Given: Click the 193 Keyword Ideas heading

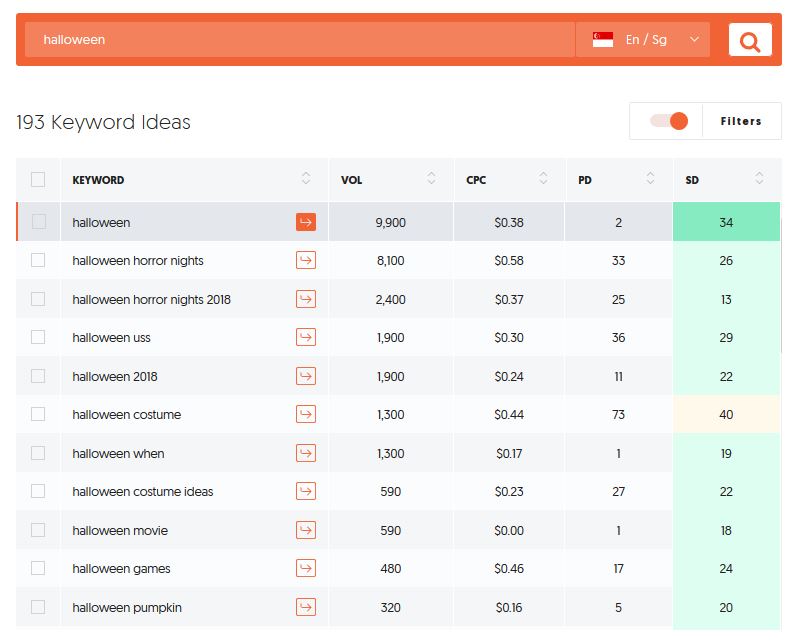Looking at the screenshot, I should 103,122.
